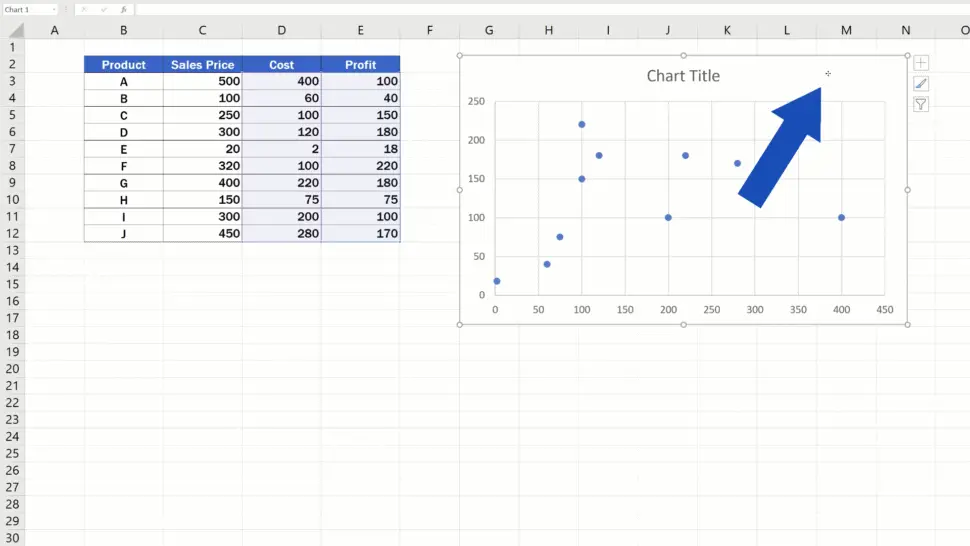Open the Chart Elements plus button
This screenshot has height=546, width=970.
(x=921, y=63)
